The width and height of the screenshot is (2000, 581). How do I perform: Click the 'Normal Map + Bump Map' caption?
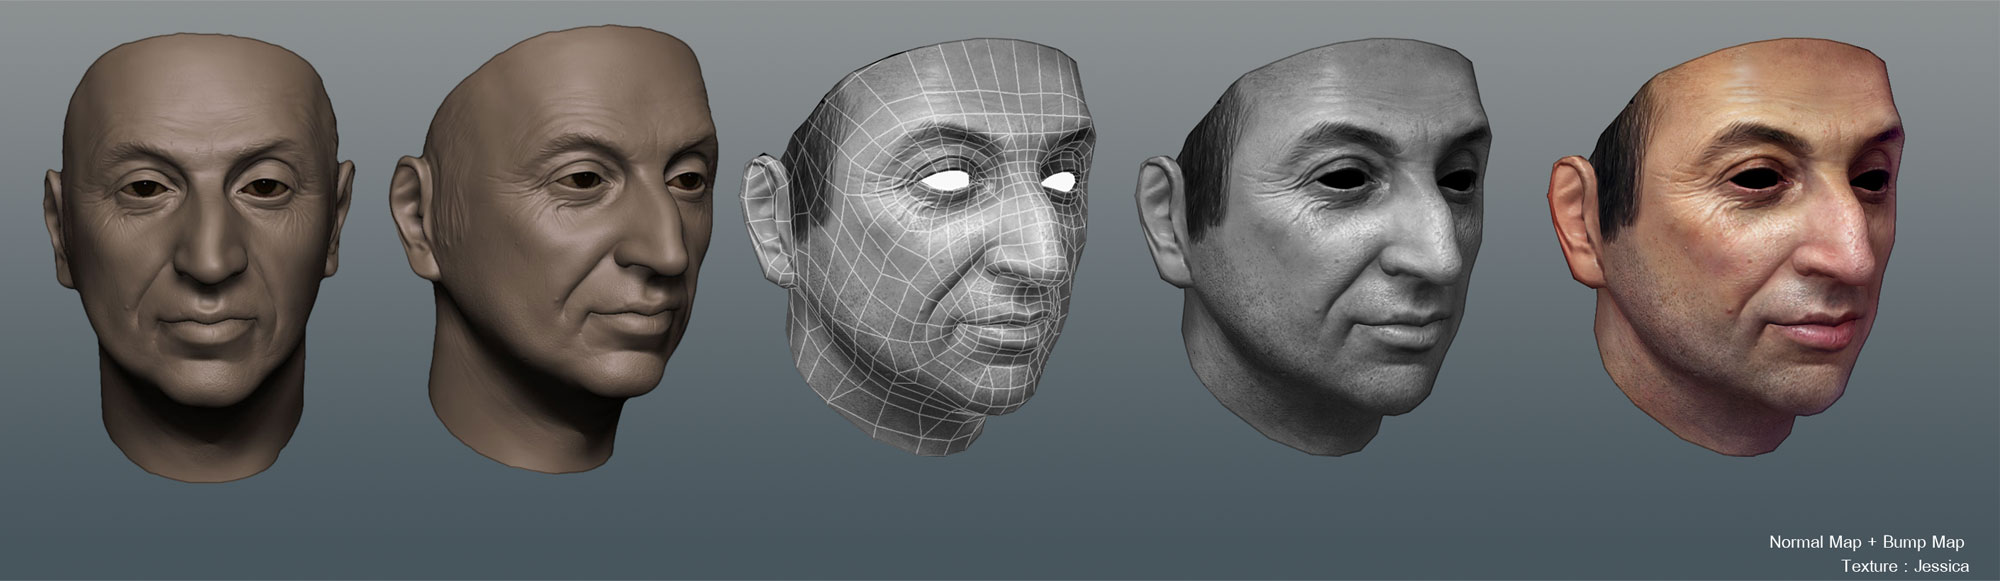coord(1866,542)
